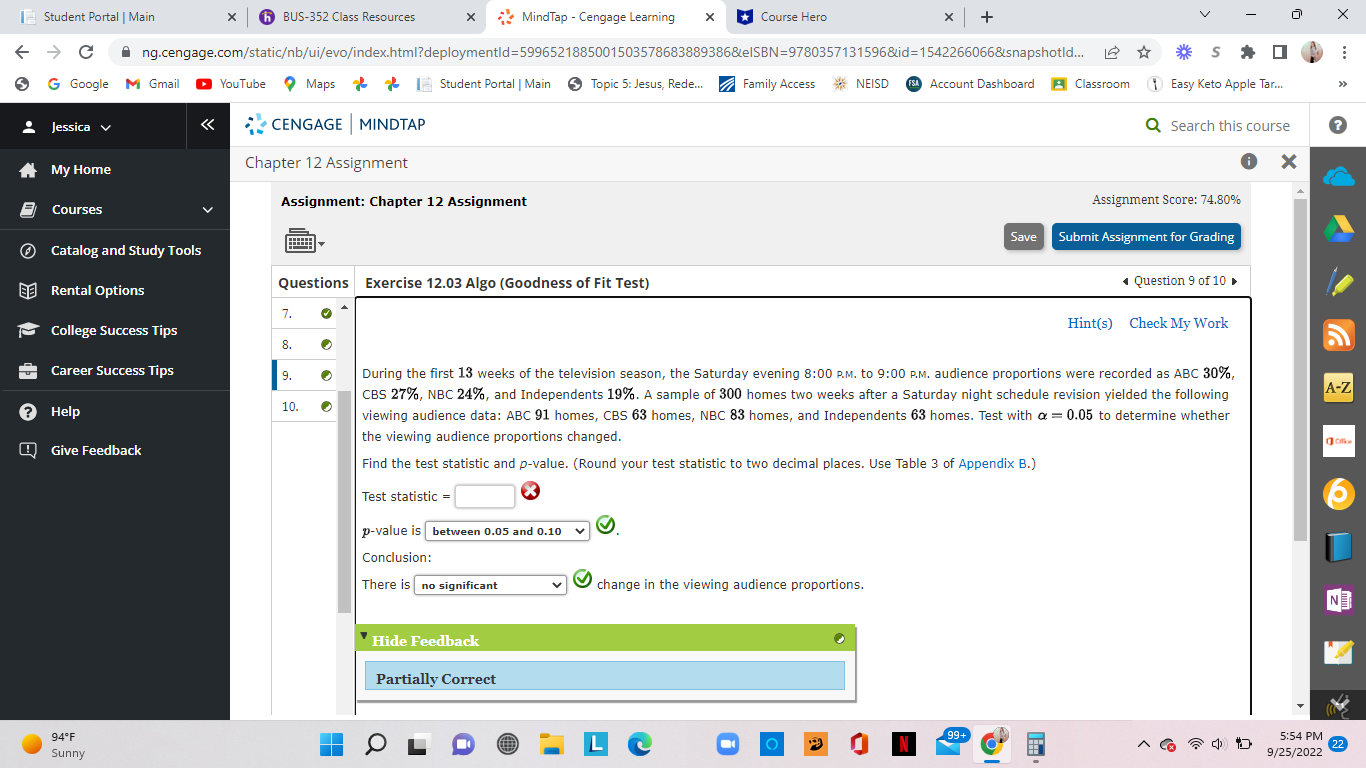Click the Test statistic input field
Screen dimensions: 1366x768
click(x=485, y=496)
